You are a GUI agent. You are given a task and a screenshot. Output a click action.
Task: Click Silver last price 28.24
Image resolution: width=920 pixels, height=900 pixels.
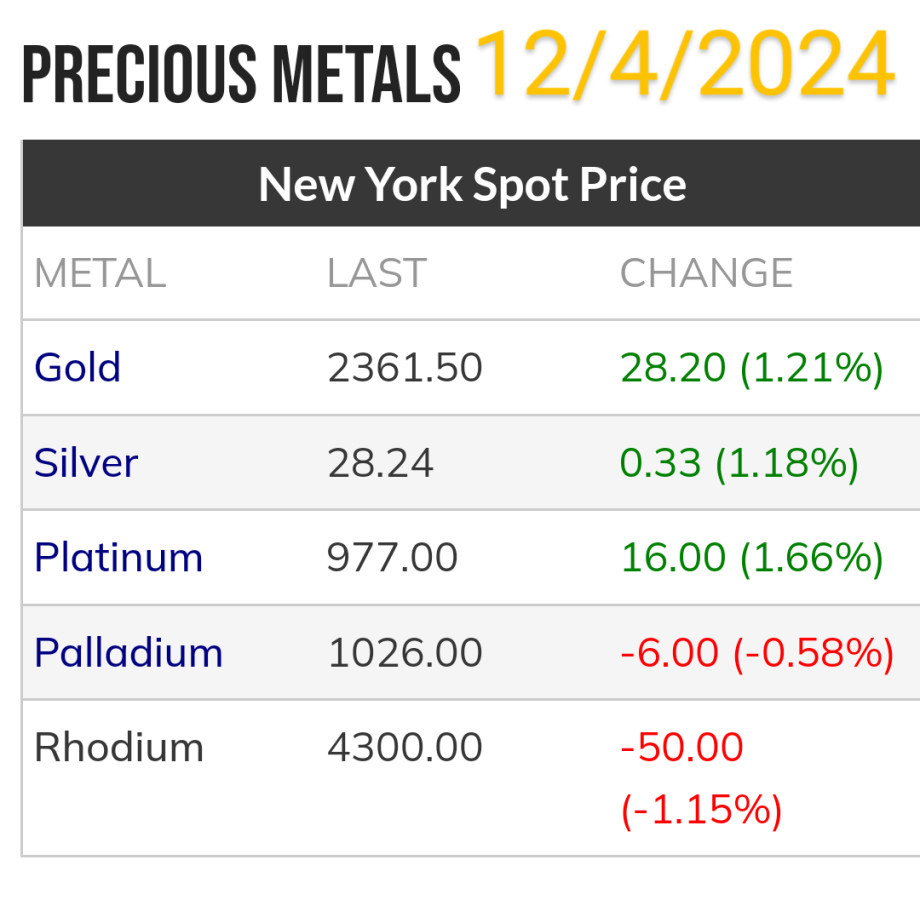(x=380, y=463)
